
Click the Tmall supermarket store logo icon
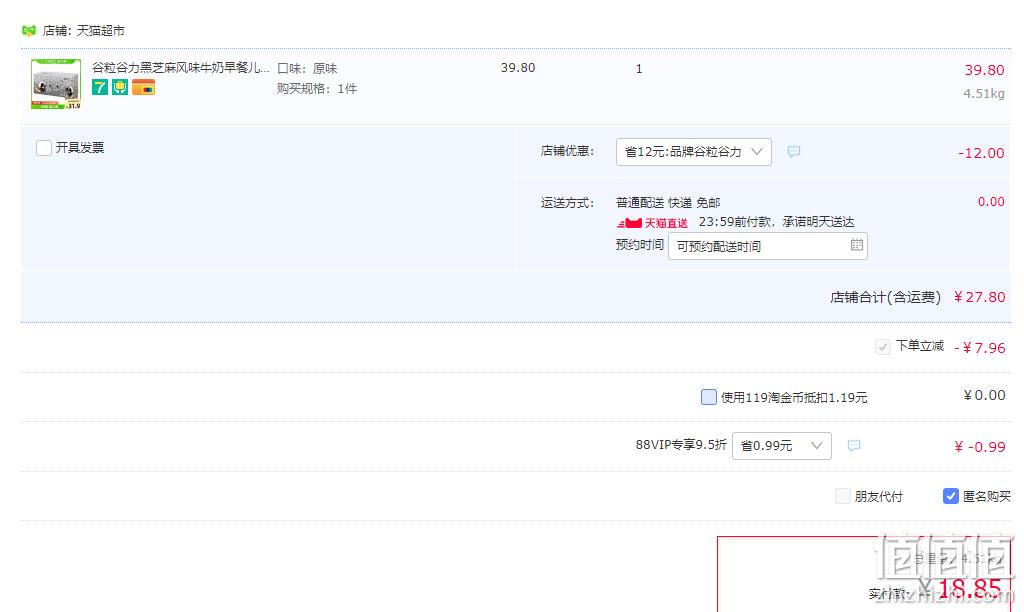pyautogui.click(x=29, y=31)
